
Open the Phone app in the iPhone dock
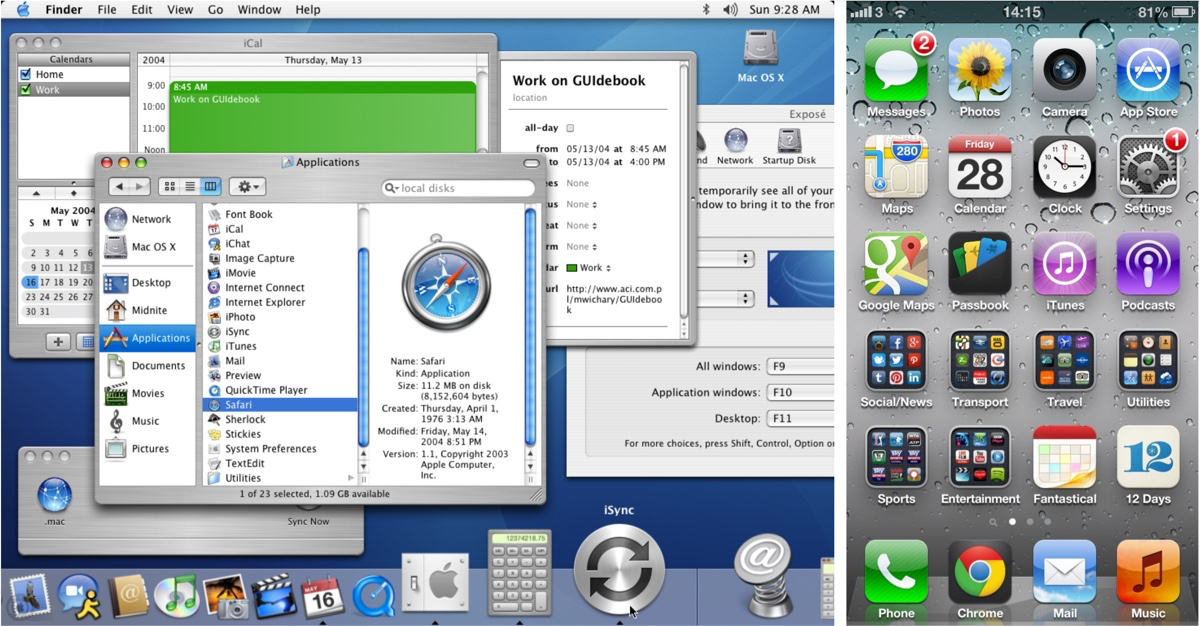(x=896, y=572)
